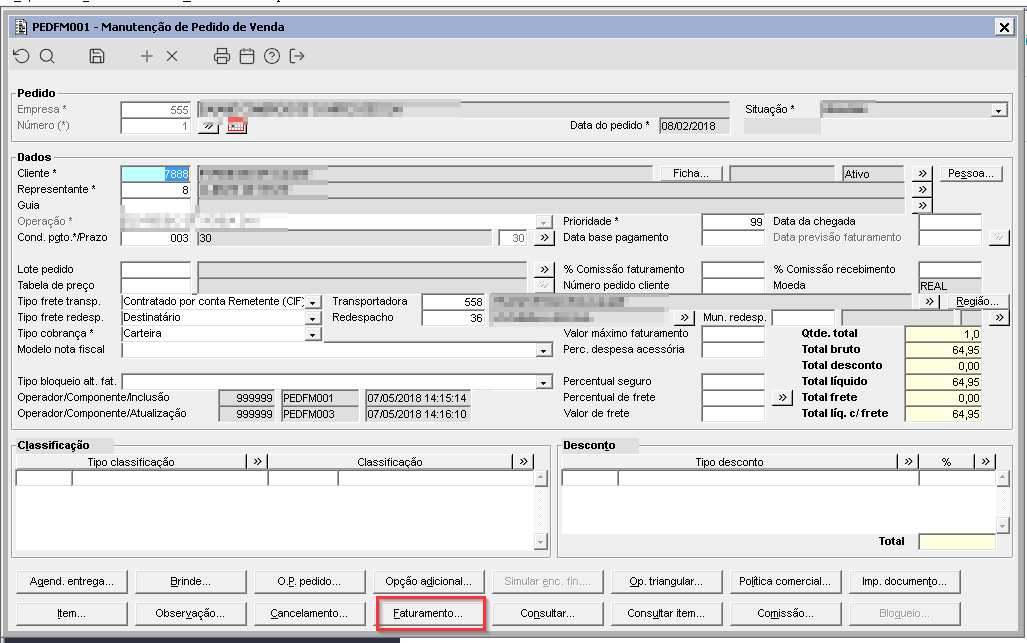Open Op. triangular... button
The height and width of the screenshot is (643, 1027).
coord(666,581)
